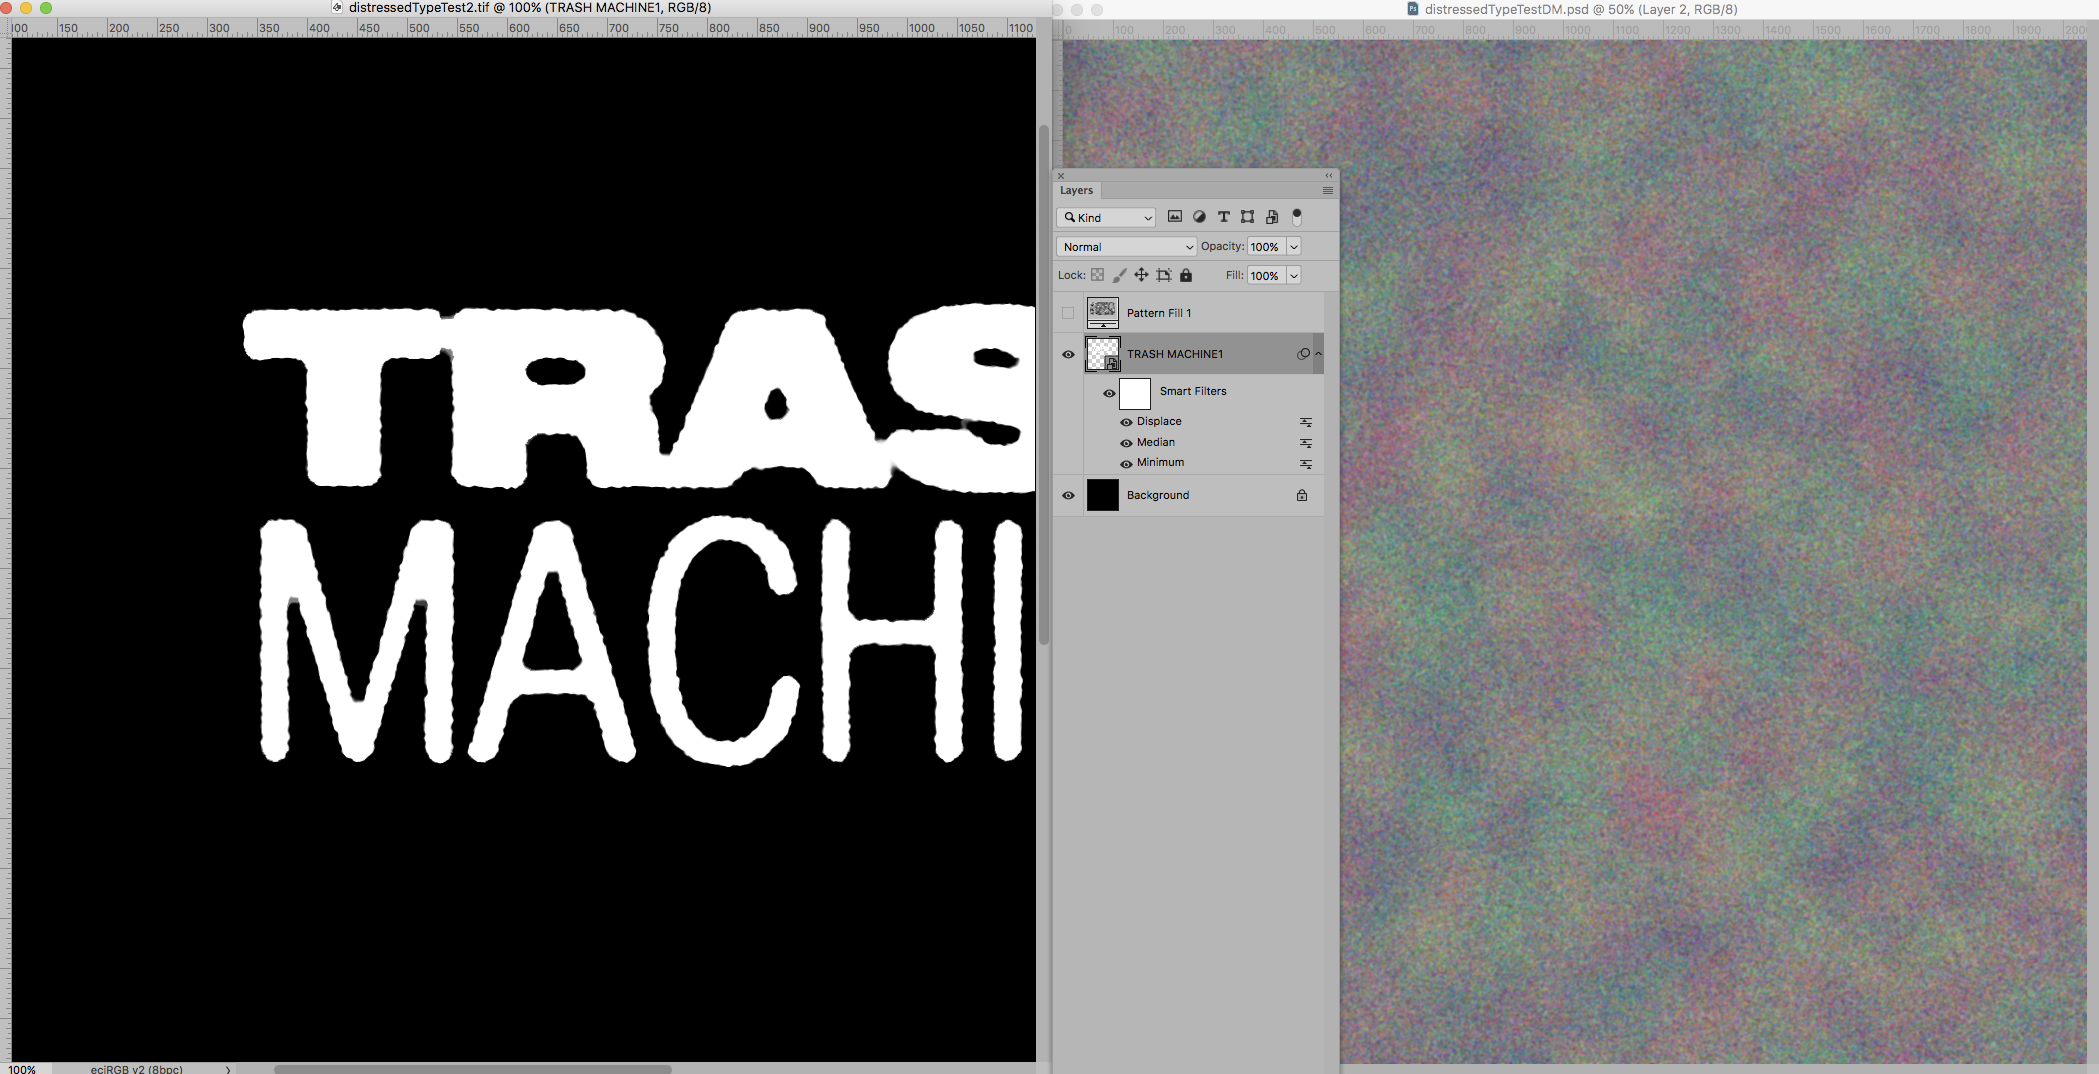Image resolution: width=2099 pixels, height=1074 pixels.
Task: Toggle visibility of all Smart Filters
Action: tap(1109, 393)
